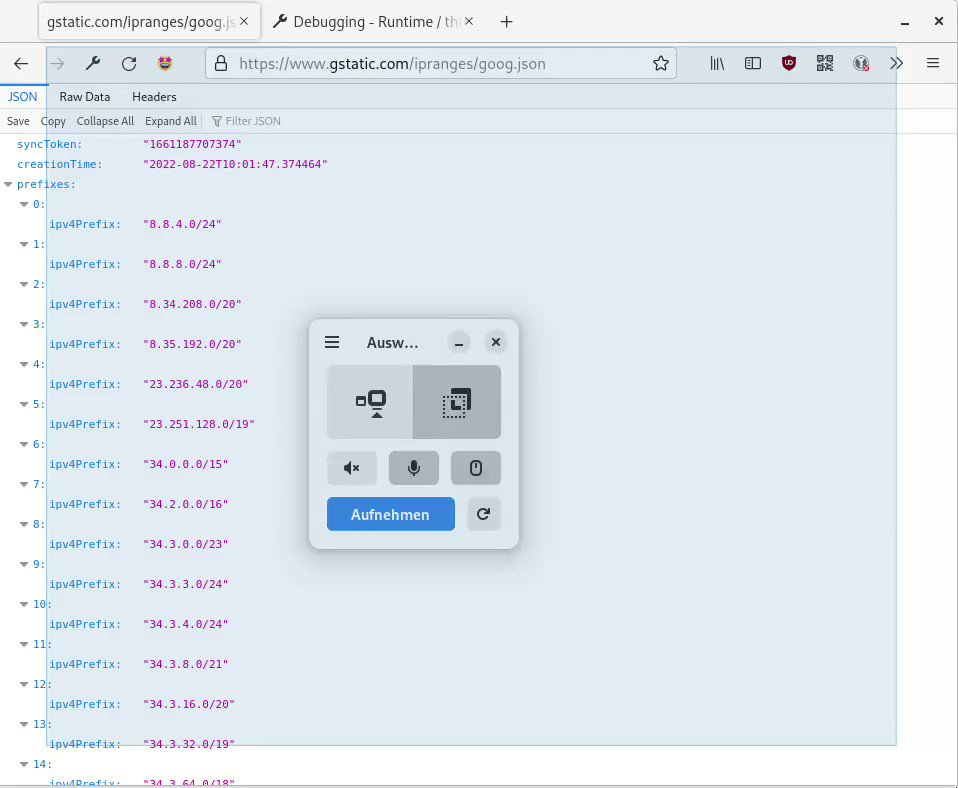The width and height of the screenshot is (958, 788).
Task: Click the forward navigation arrow
Action: click(57, 64)
